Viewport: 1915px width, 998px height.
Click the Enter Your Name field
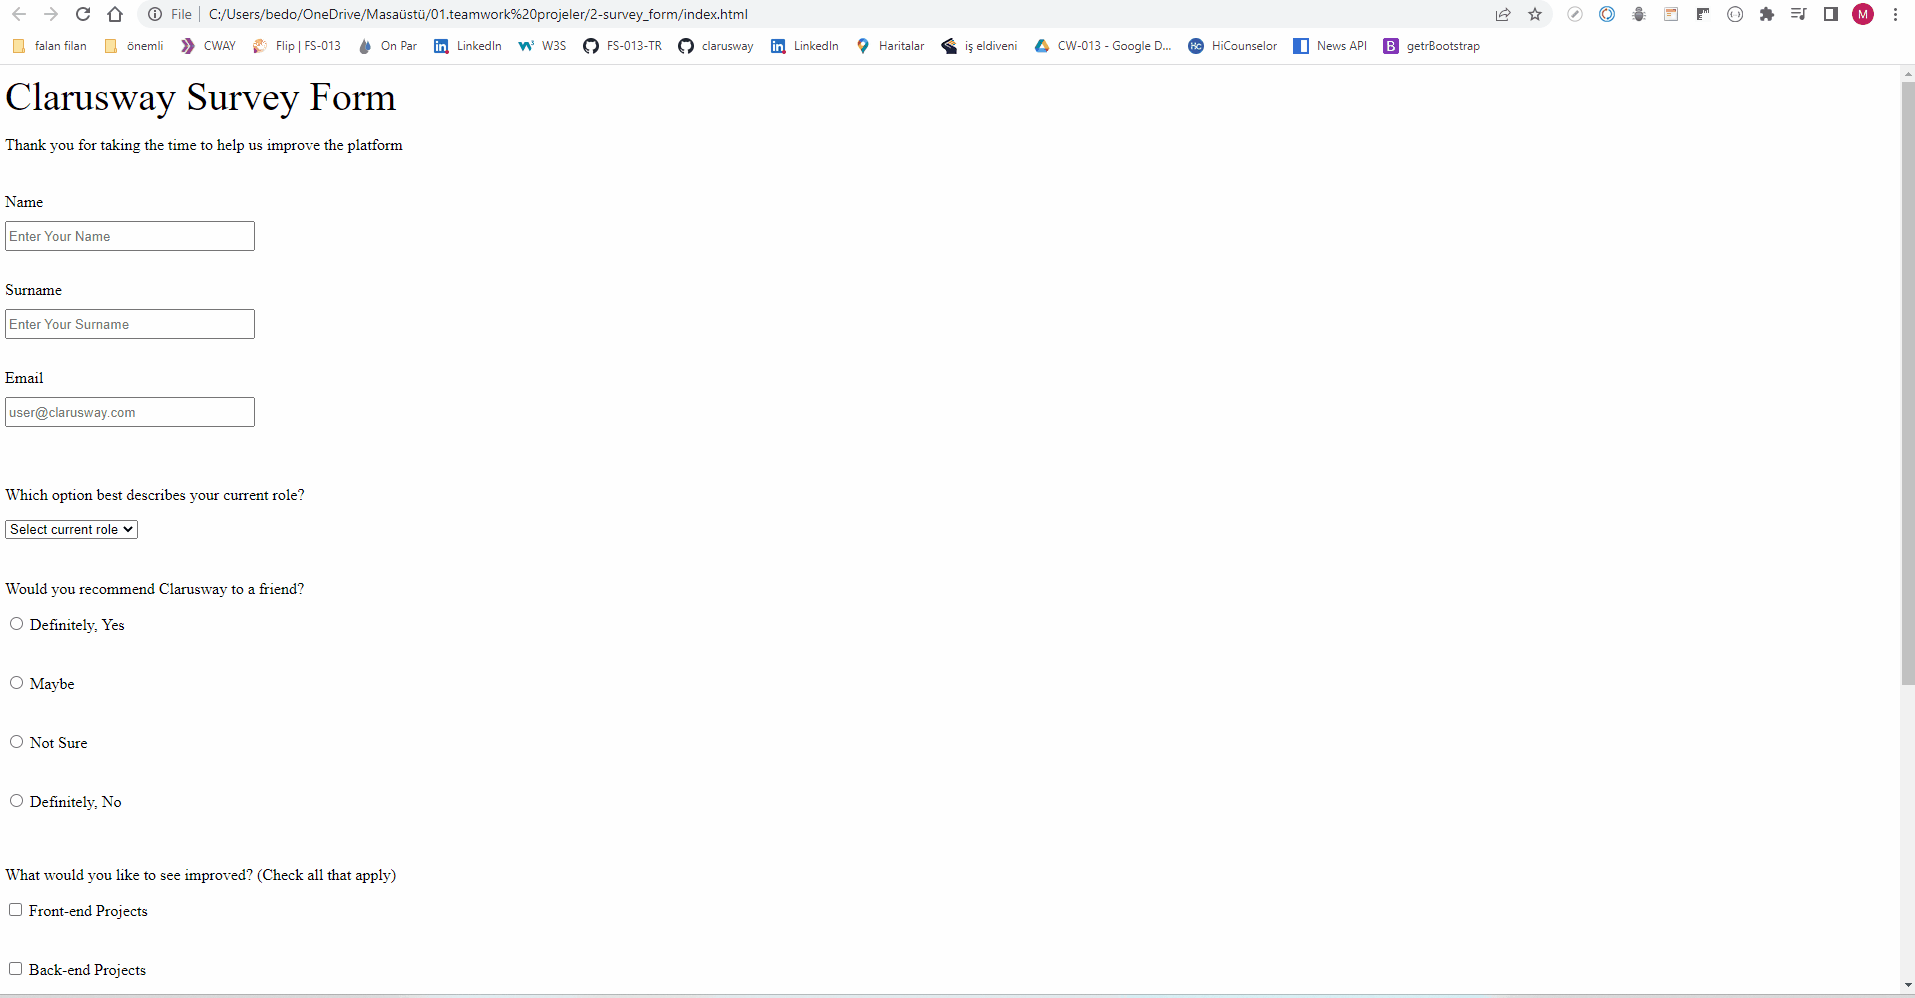tap(130, 236)
